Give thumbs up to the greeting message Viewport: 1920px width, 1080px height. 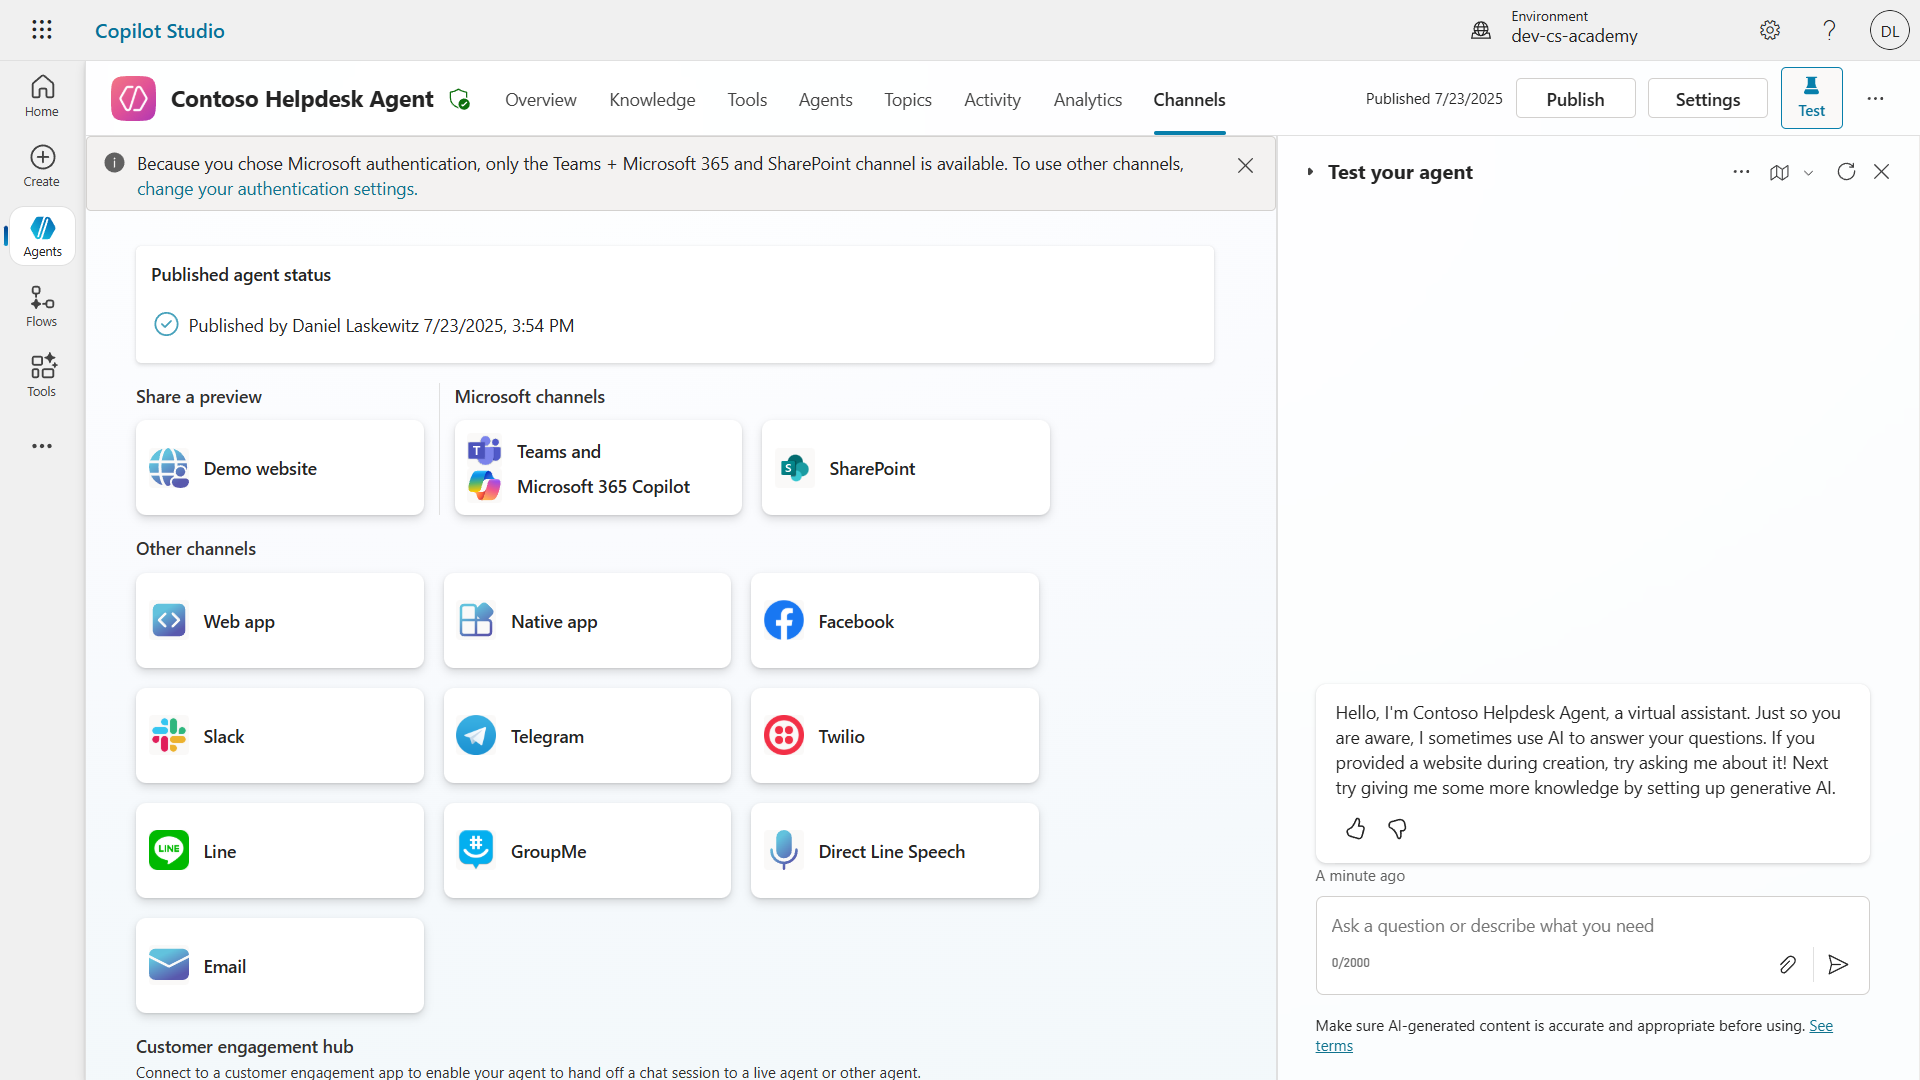(x=1355, y=828)
